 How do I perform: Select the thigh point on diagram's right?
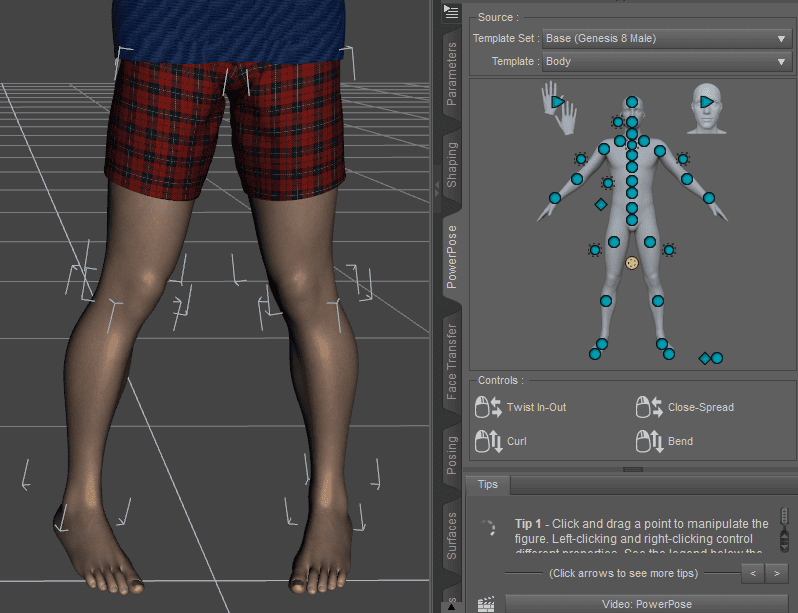point(650,242)
